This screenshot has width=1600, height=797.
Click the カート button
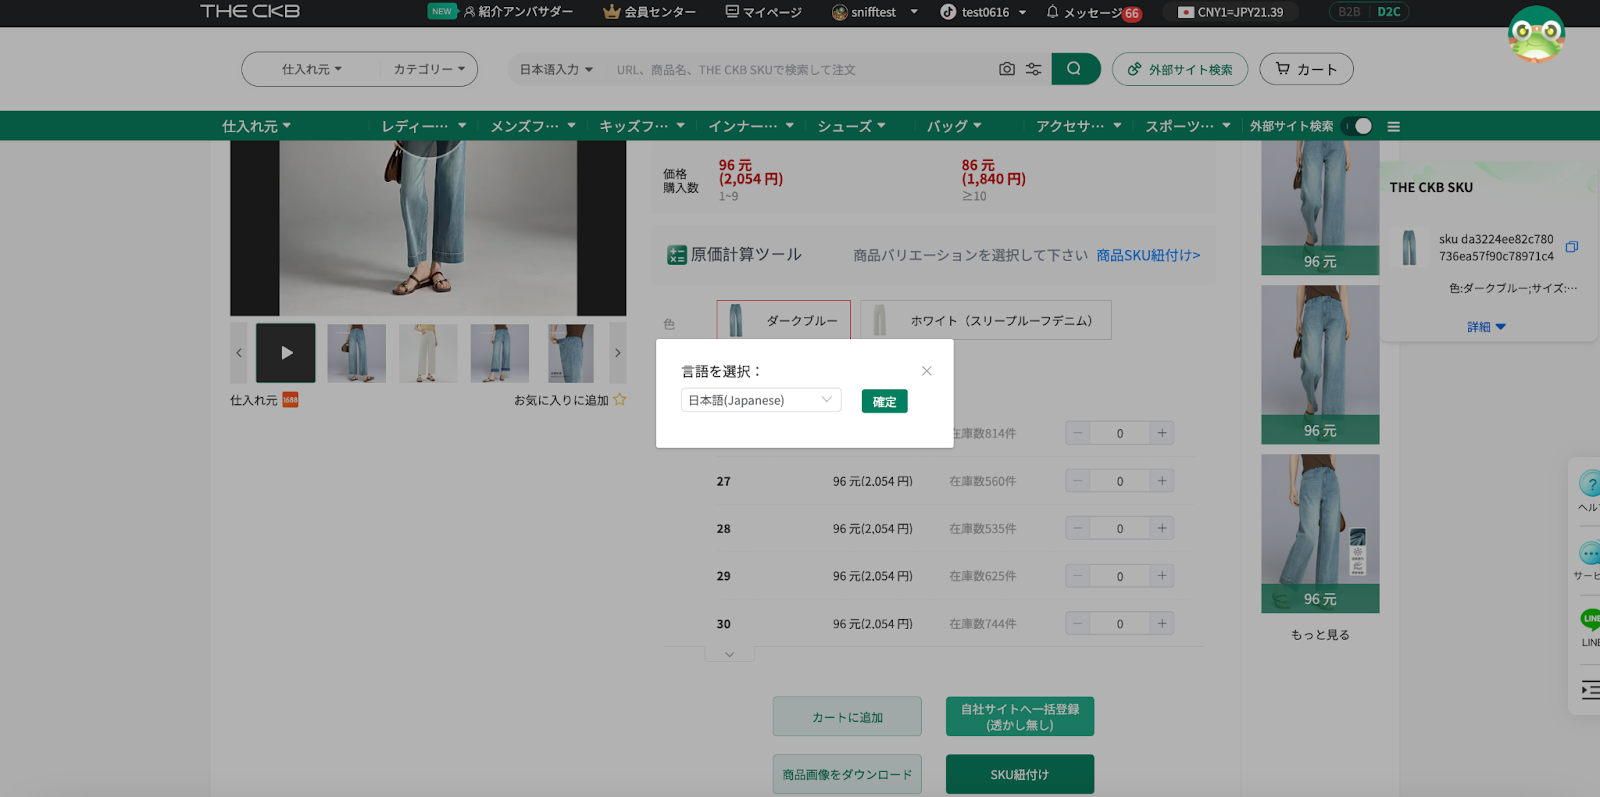(x=1306, y=69)
